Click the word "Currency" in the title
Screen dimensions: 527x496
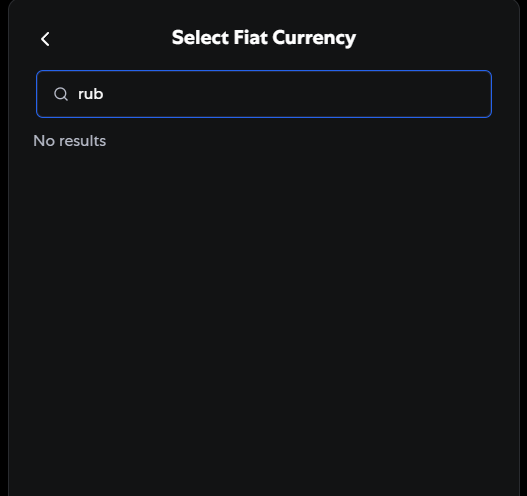(x=314, y=38)
